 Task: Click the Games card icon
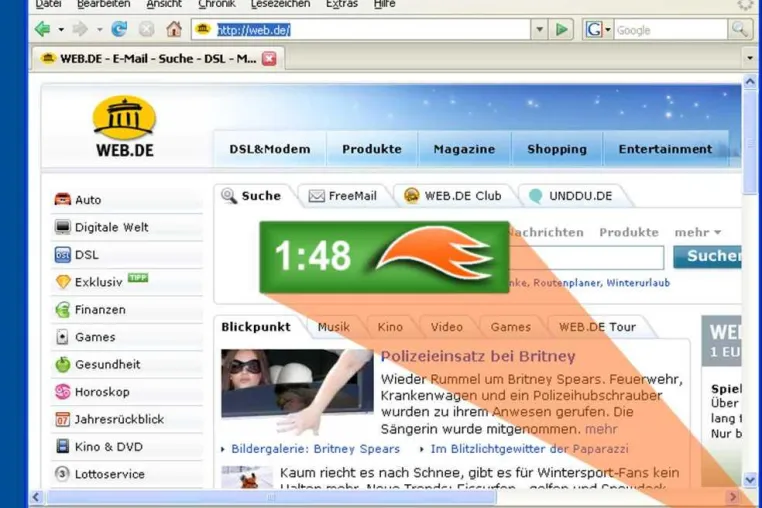tap(62, 337)
